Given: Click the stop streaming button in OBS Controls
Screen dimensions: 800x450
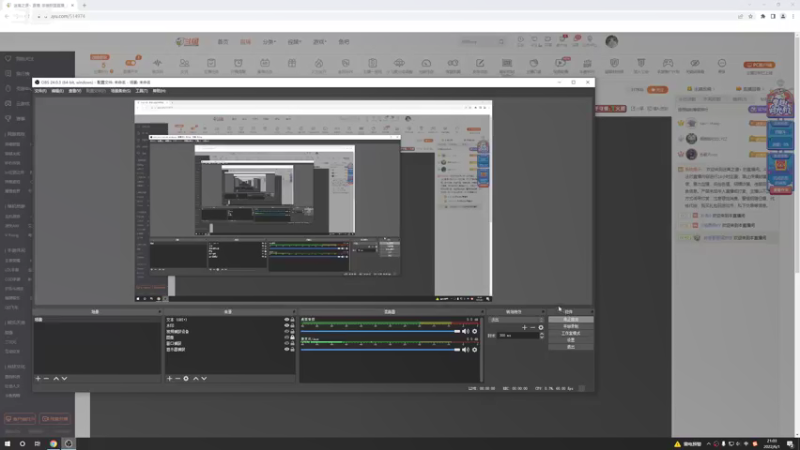Looking at the screenshot, I should pyautogui.click(x=571, y=319).
